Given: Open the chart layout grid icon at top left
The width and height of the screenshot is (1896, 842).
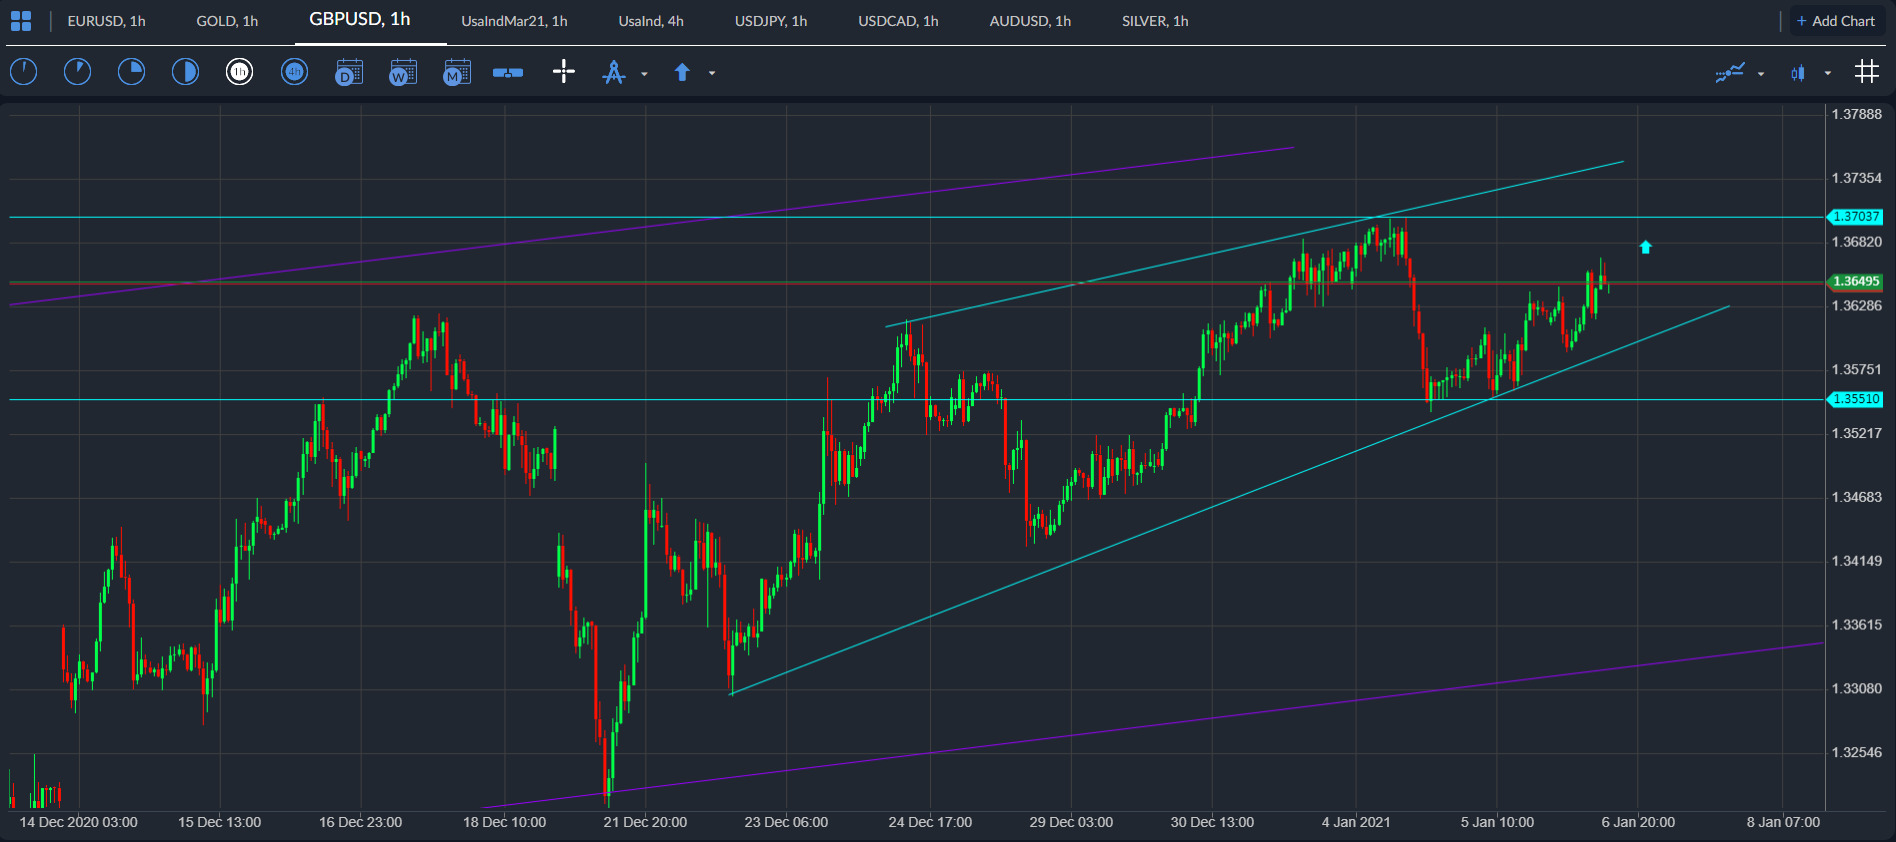Looking at the screenshot, I should (x=21, y=21).
